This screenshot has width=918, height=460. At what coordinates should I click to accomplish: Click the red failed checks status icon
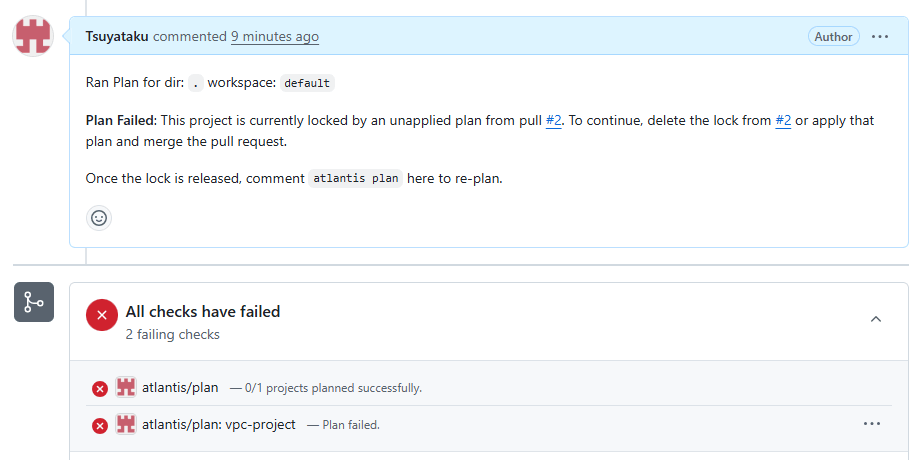coord(102,314)
